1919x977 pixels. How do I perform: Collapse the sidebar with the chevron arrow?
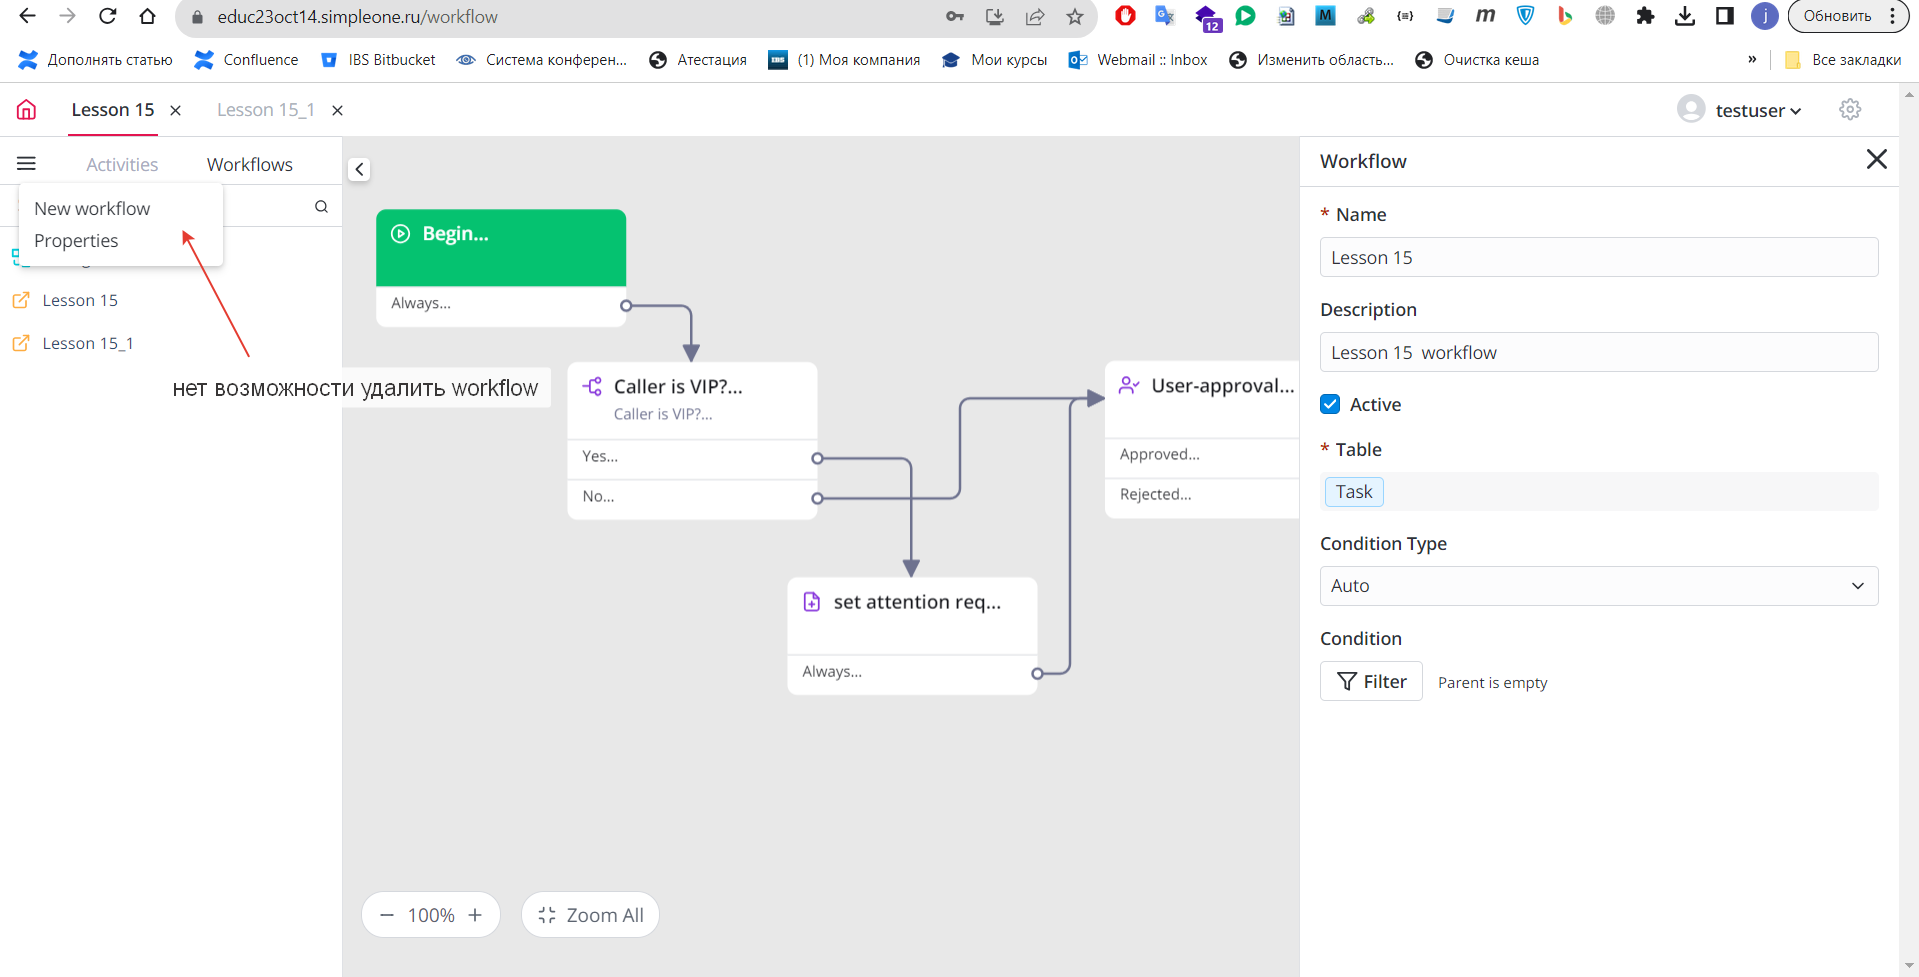tap(359, 169)
